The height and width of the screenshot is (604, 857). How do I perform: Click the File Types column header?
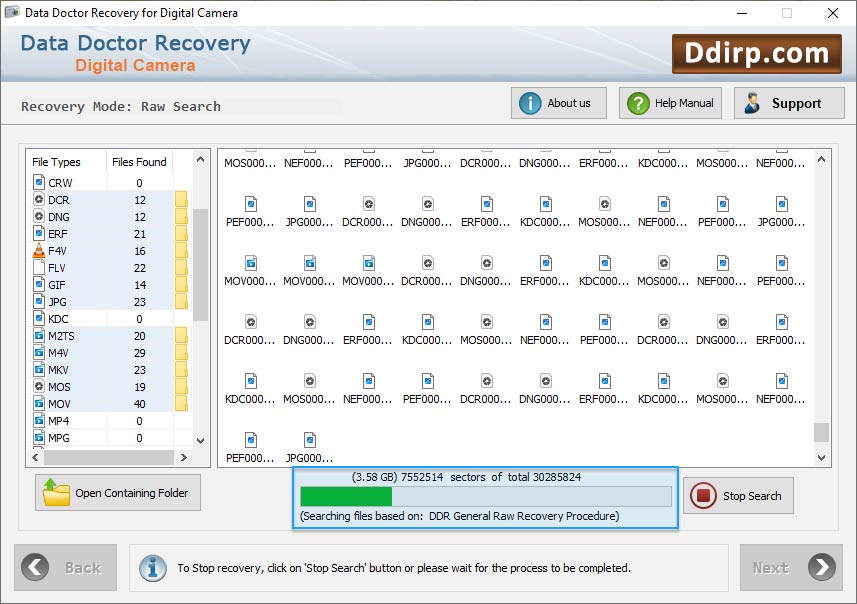pyautogui.click(x=56, y=162)
